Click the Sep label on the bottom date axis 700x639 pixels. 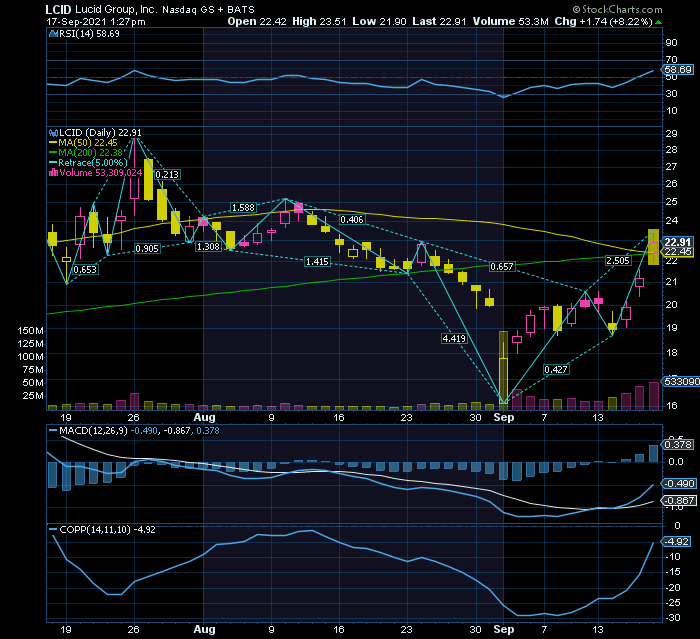click(504, 629)
